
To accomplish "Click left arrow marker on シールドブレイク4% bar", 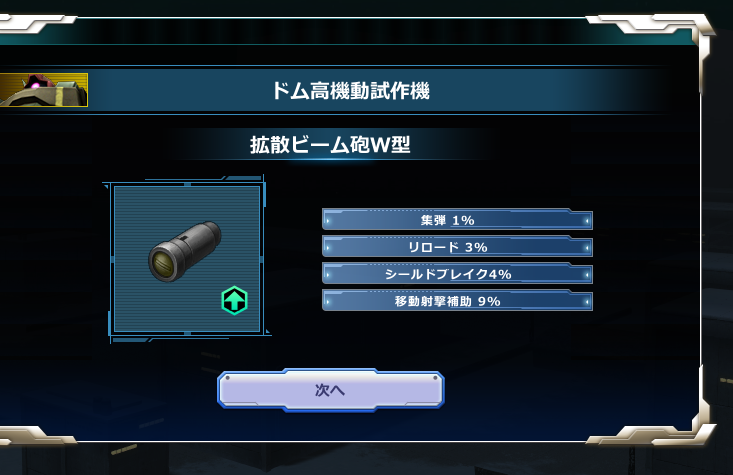I will click(328, 275).
